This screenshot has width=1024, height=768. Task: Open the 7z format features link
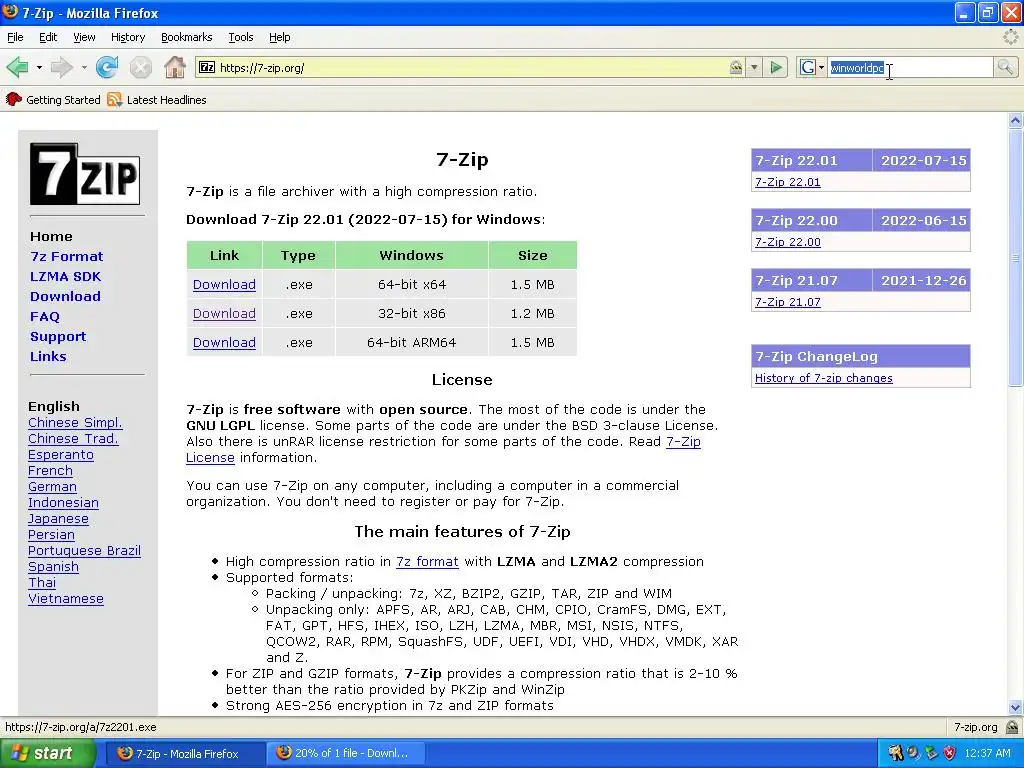427,562
